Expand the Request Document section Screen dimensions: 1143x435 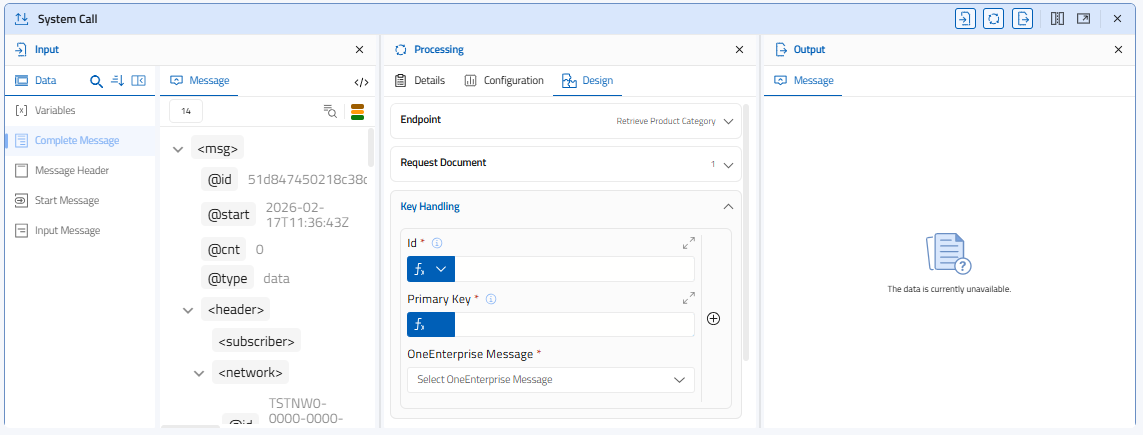point(728,164)
